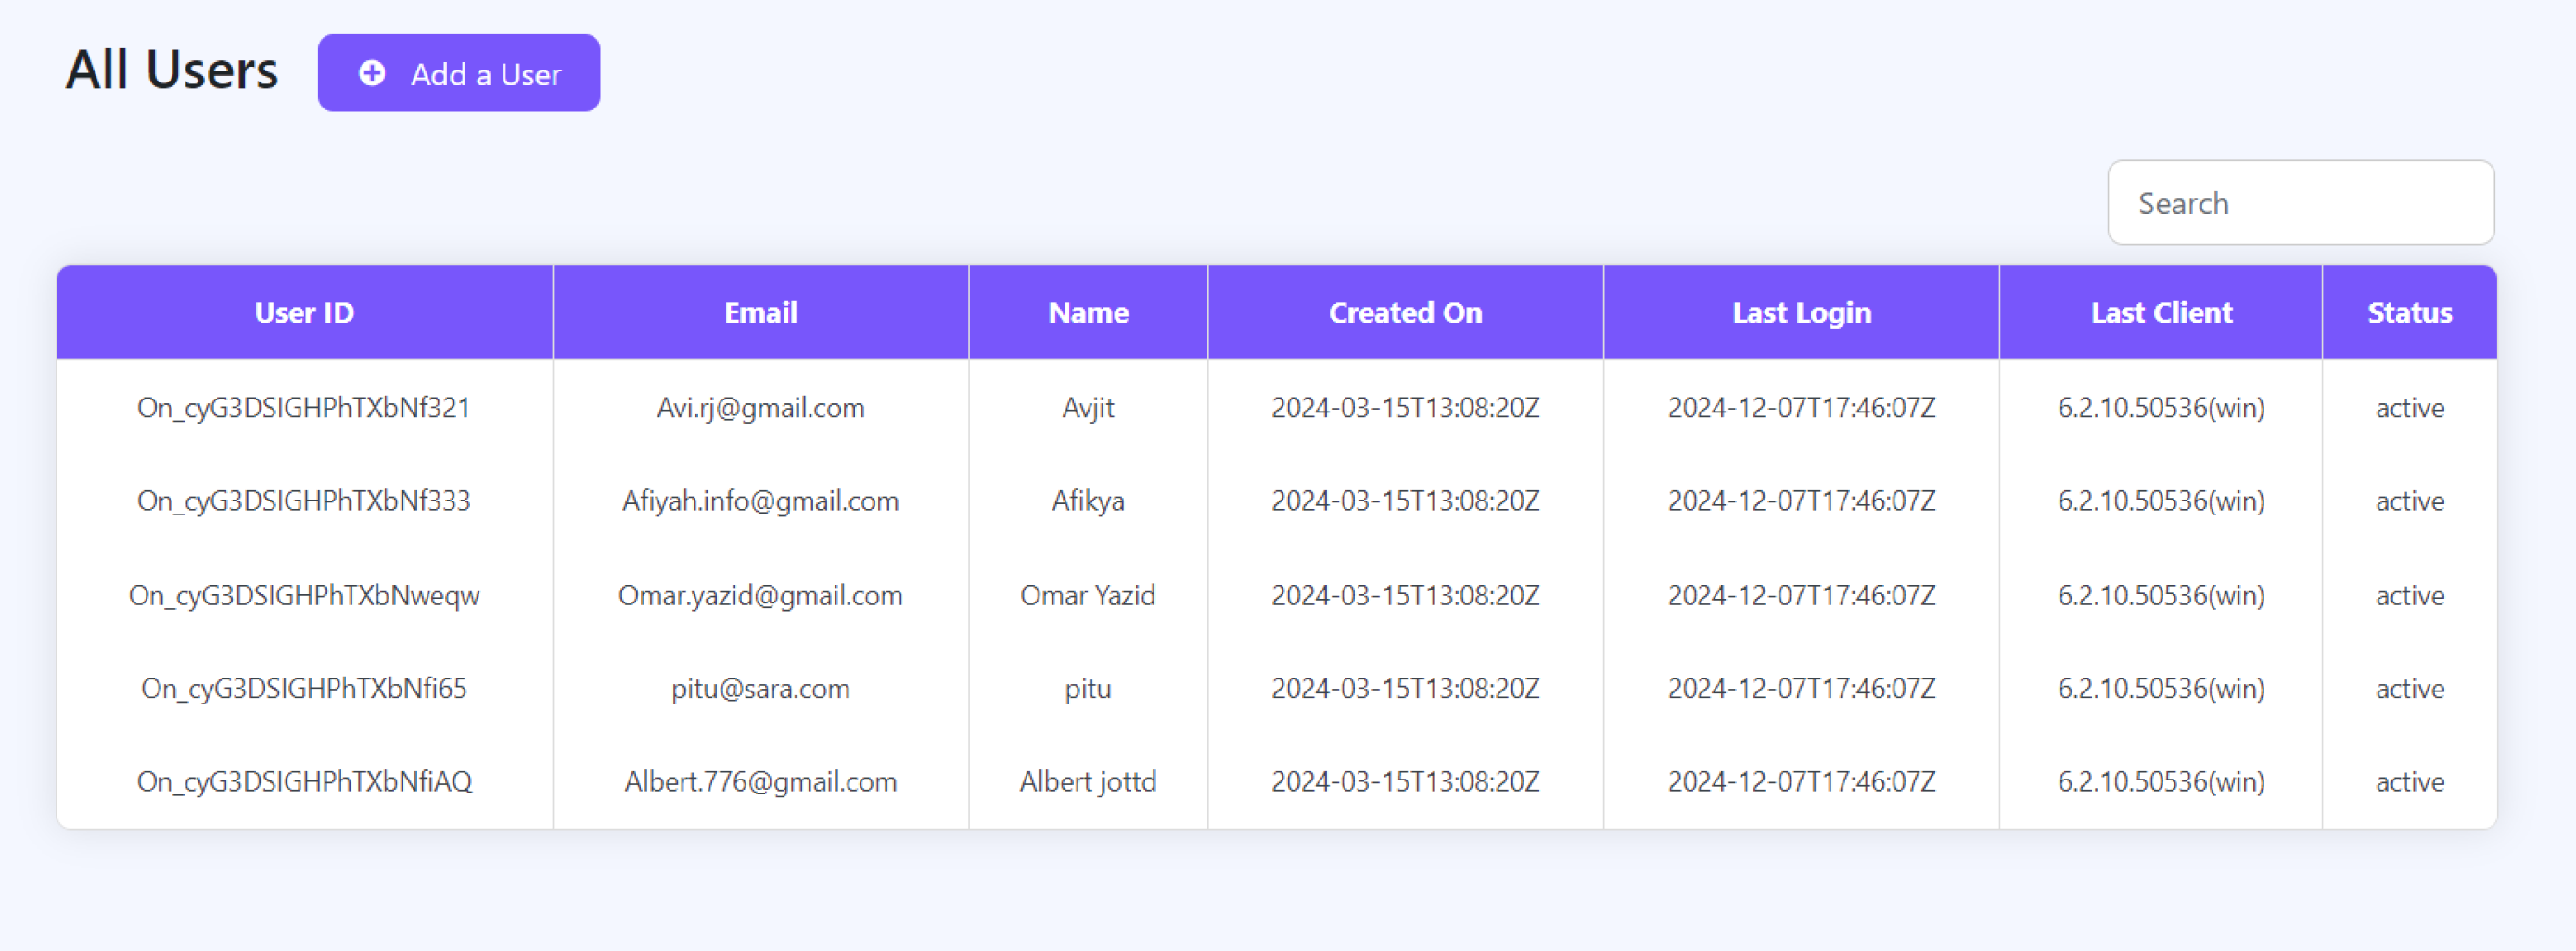Image resolution: width=2576 pixels, height=951 pixels.
Task: Click active status in Avjit's row
Action: click(x=2409, y=408)
